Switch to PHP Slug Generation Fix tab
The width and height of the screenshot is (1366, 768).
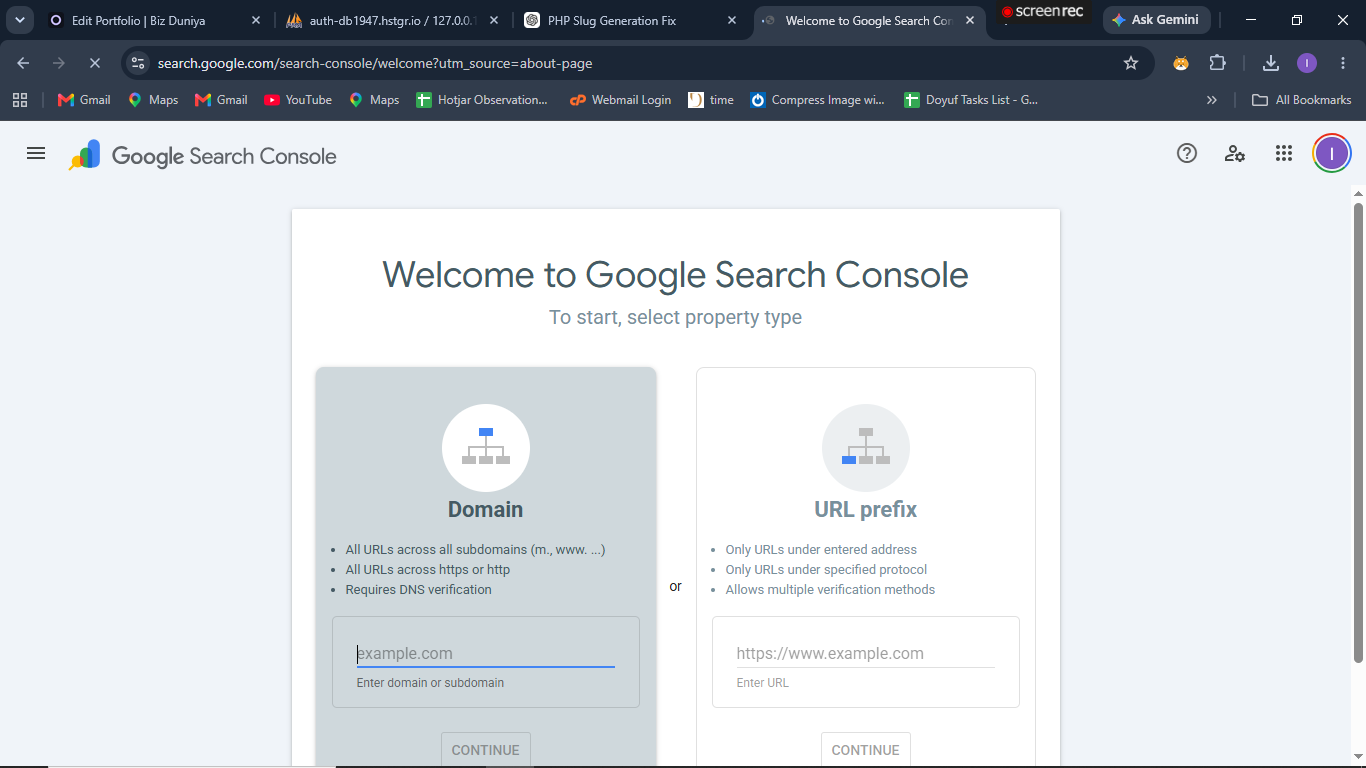pyautogui.click(x=631, y=20)
